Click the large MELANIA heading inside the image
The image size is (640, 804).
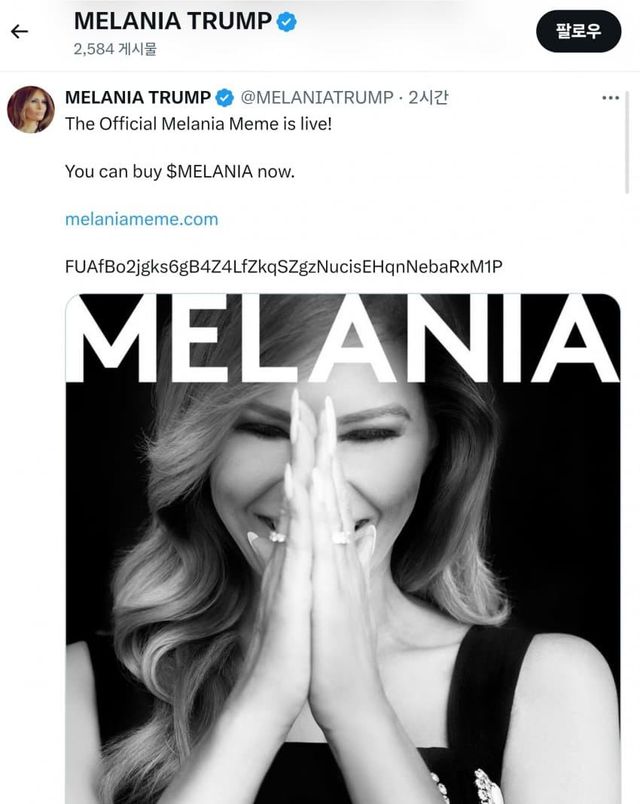[x=343, y=340]
